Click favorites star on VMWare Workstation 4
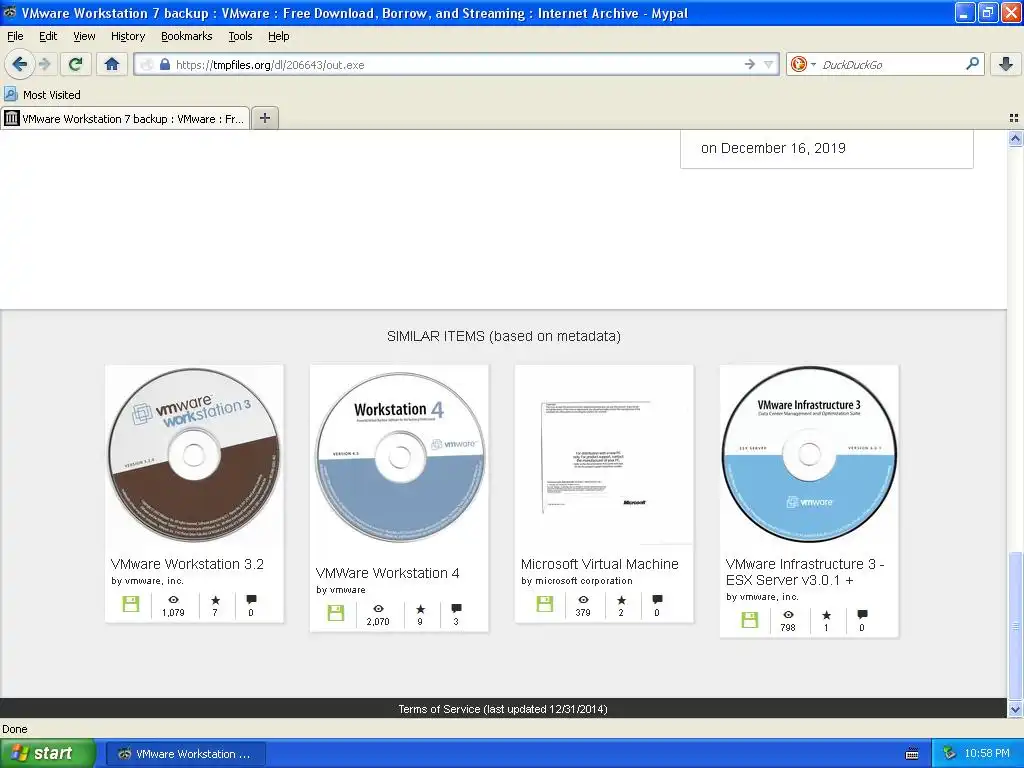Viewport: 1024px width, 768px height. 421,609
